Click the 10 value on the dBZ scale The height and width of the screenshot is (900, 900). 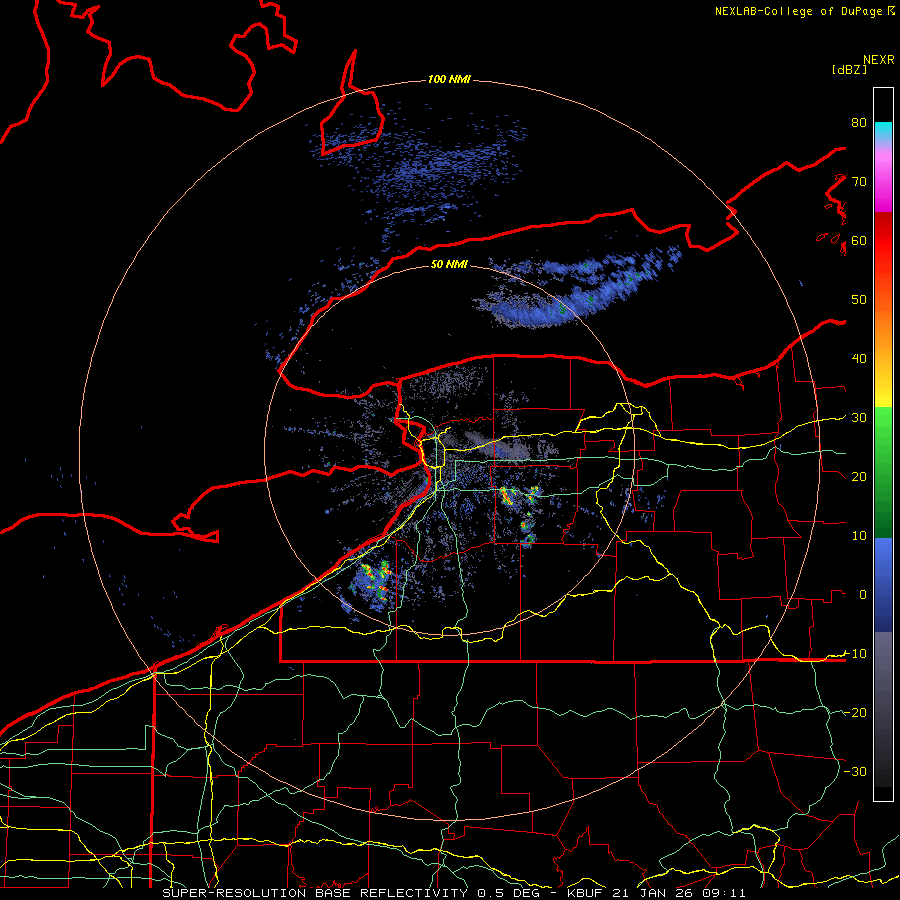[x=859, y=536]
